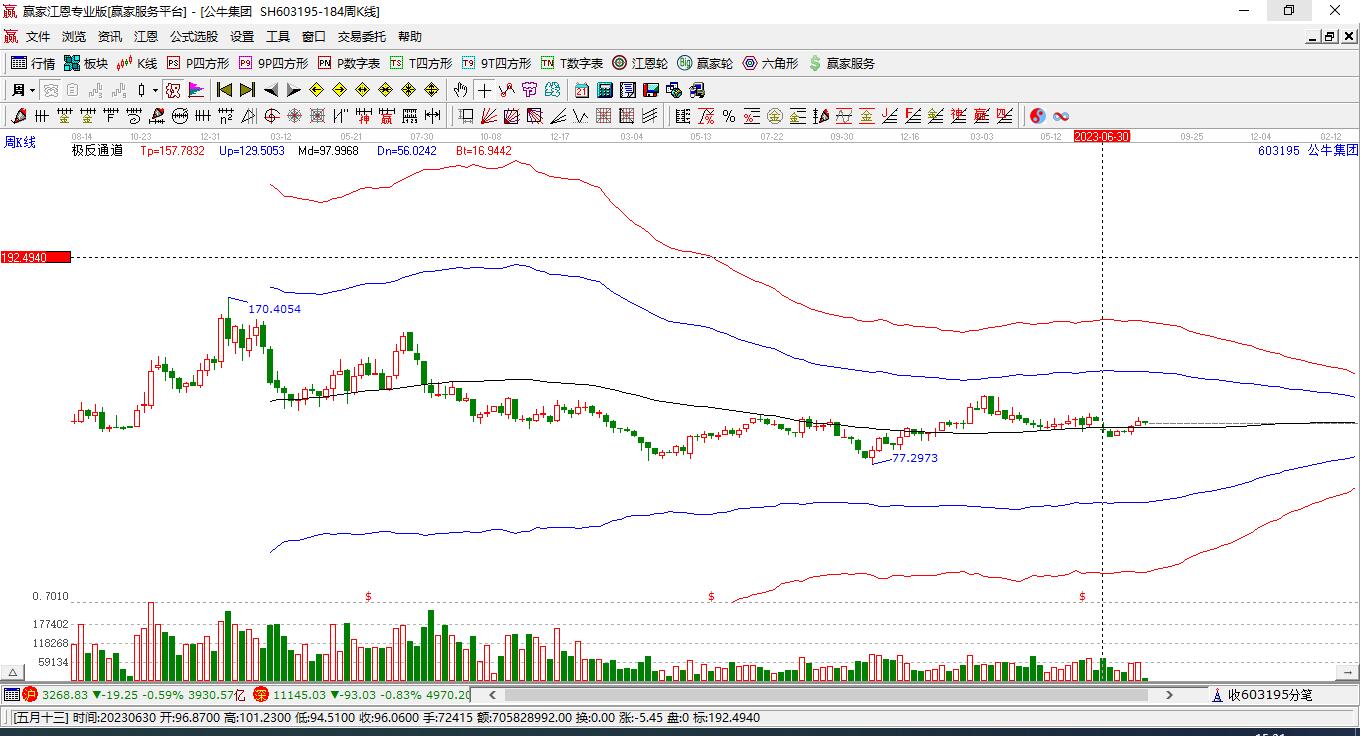
Task: Open the 江恩 menu
Action: tap(146, 37)
